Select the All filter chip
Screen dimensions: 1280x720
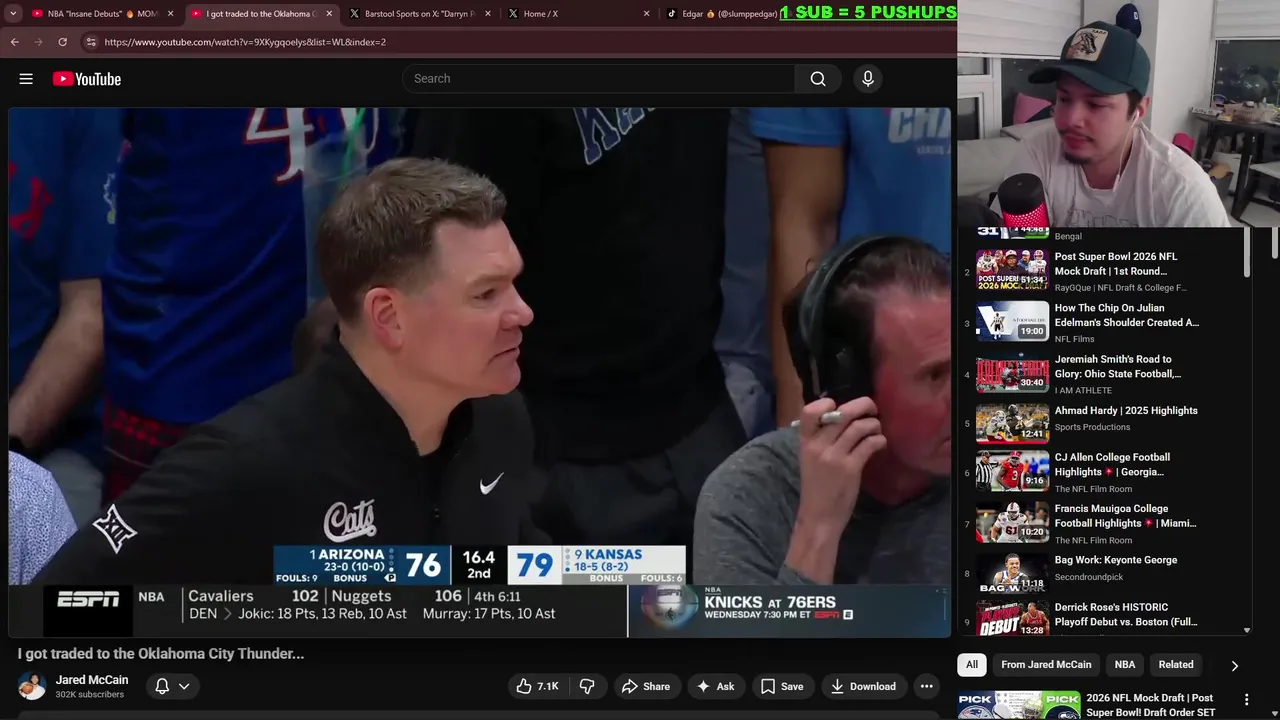(x=972, y=665)
